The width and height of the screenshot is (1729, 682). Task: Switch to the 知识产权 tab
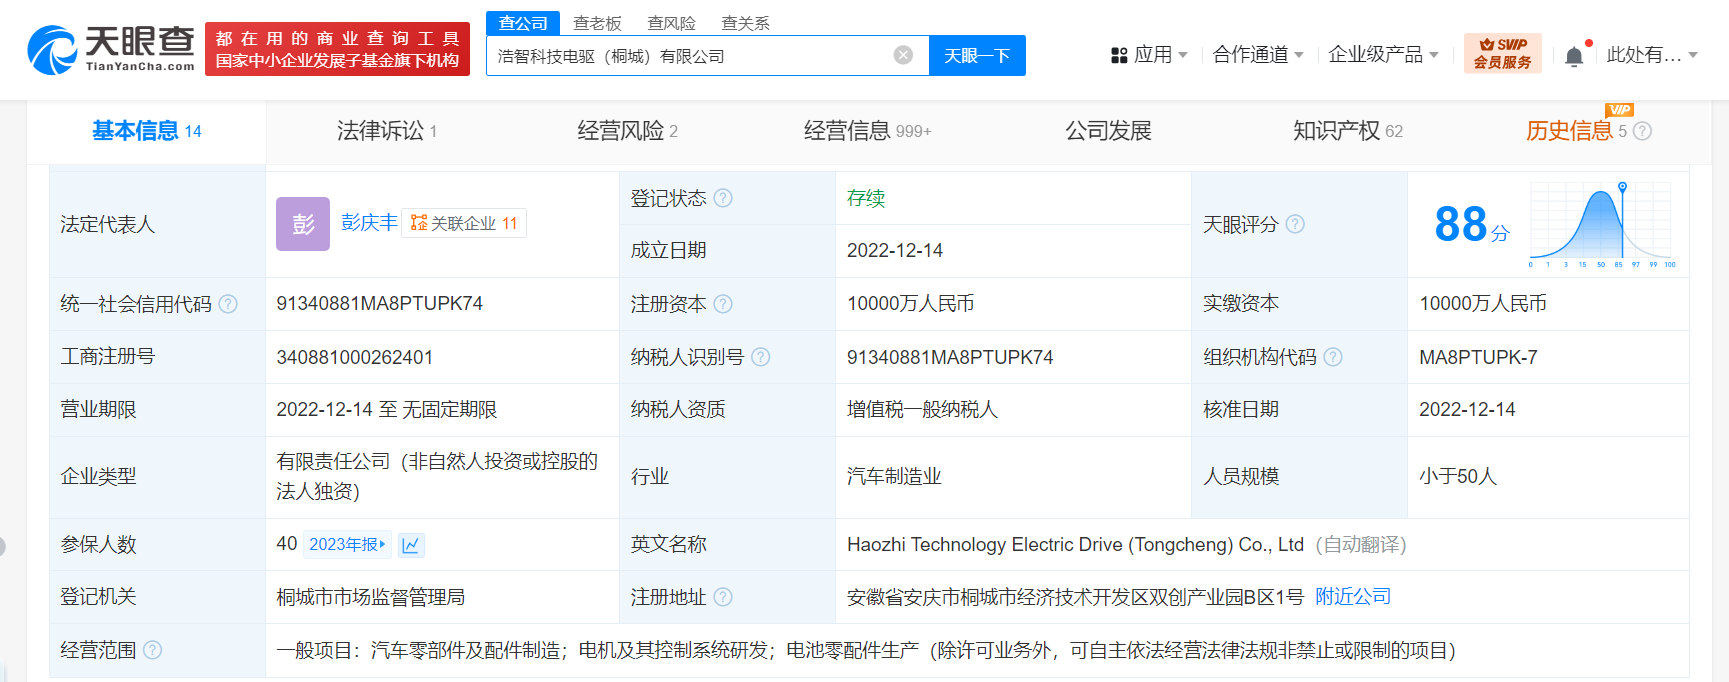point(1346,131)
